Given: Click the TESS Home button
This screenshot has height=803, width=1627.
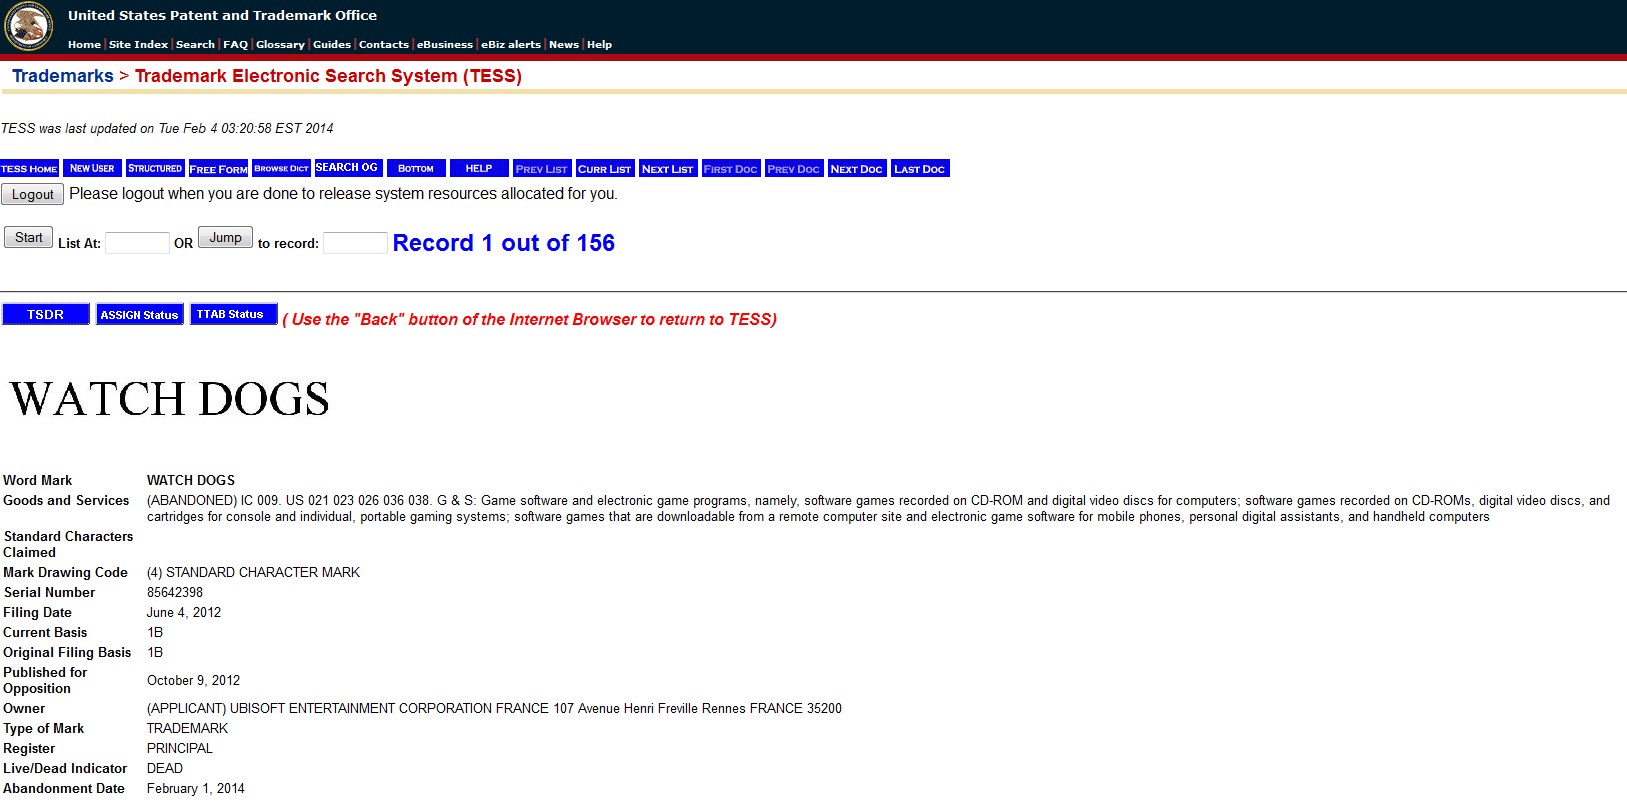Looking at the screenshot, I should point(30,168).
